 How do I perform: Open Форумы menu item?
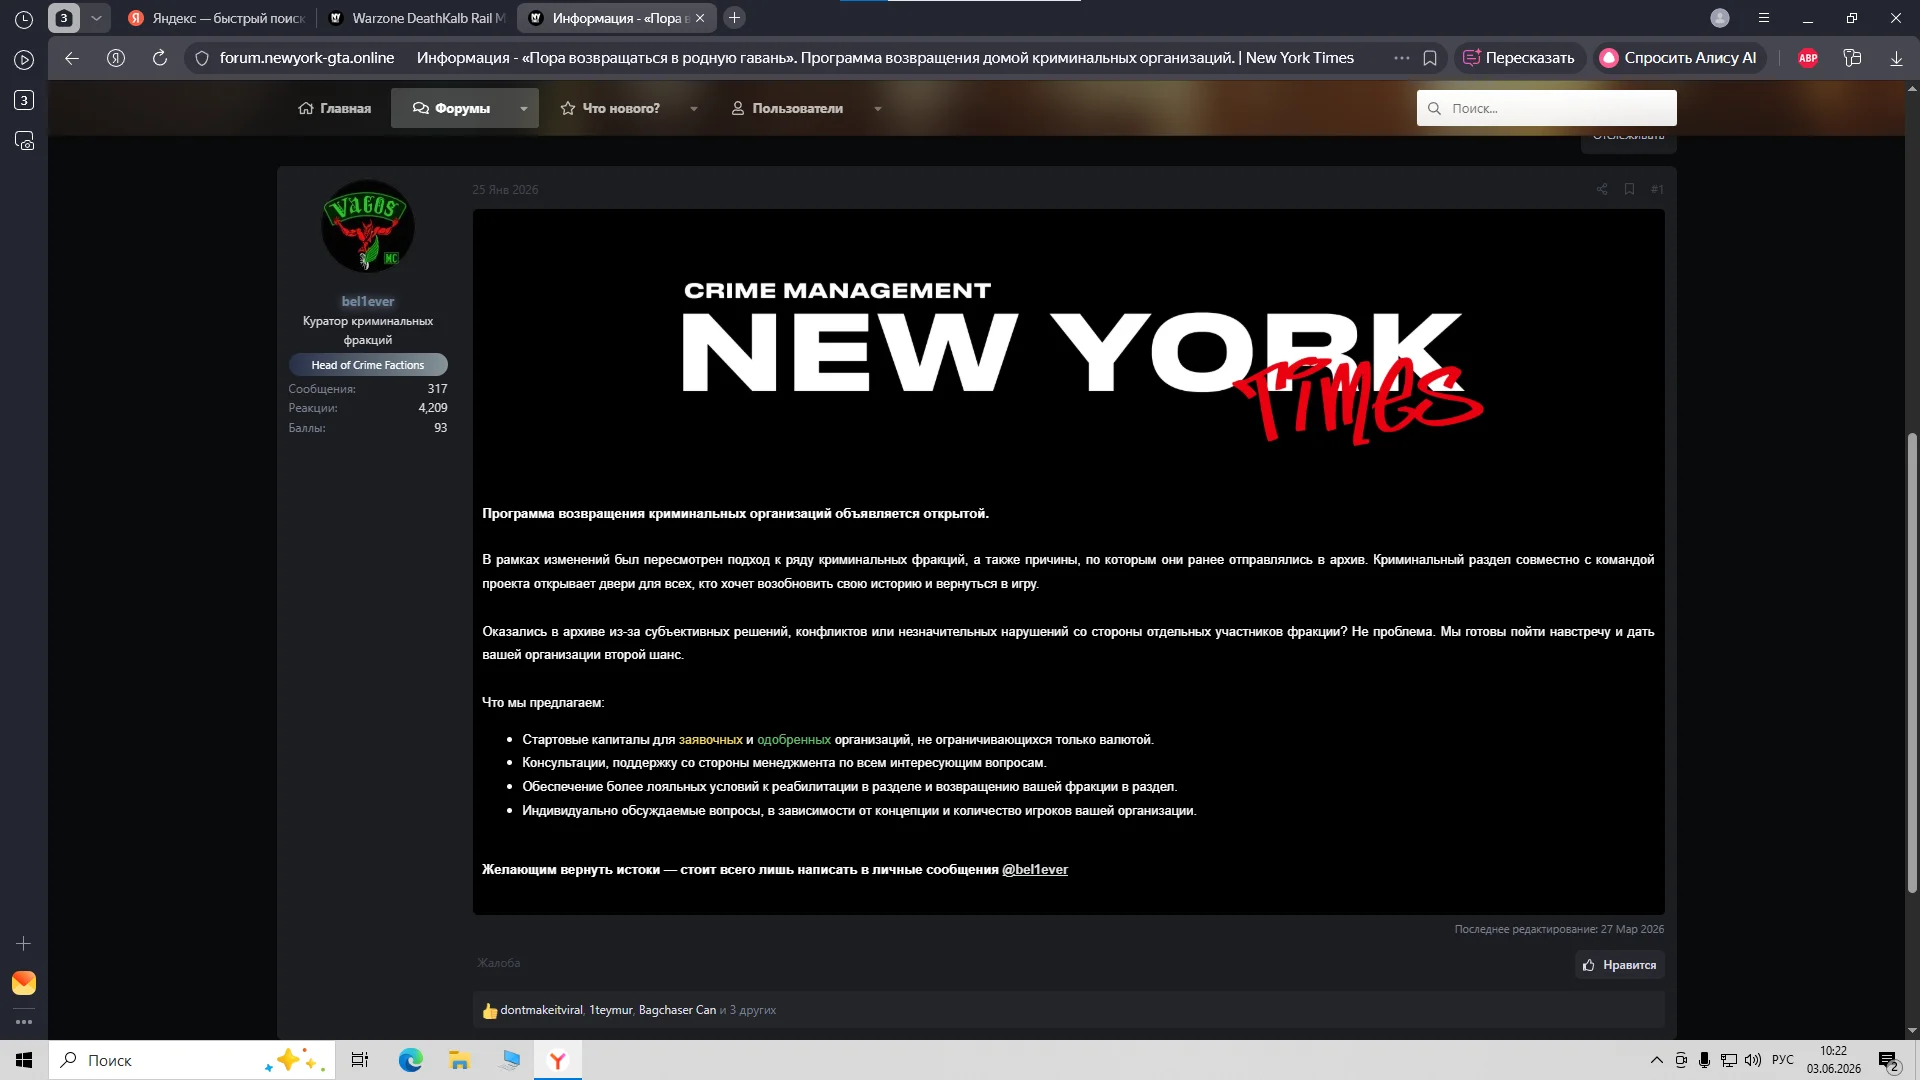pos(451,108)
